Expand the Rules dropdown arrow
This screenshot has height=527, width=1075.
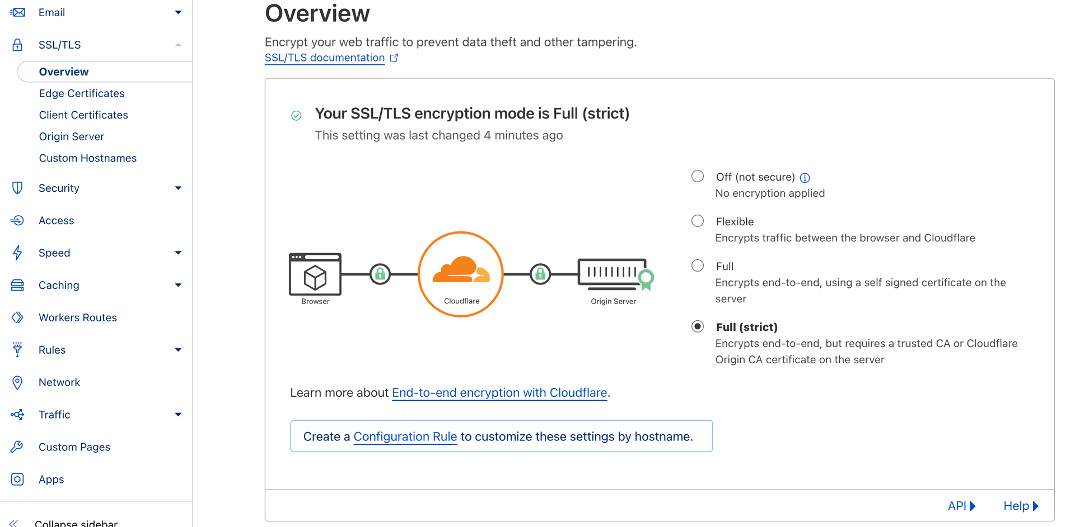[x=178, y=350]
